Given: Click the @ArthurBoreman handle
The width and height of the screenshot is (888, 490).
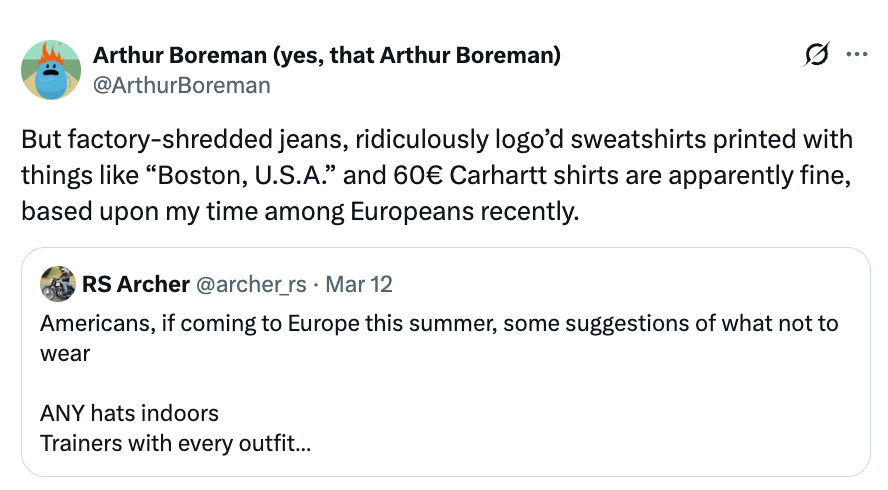Looking at the screenshot, I should click(x=181, y=85).
